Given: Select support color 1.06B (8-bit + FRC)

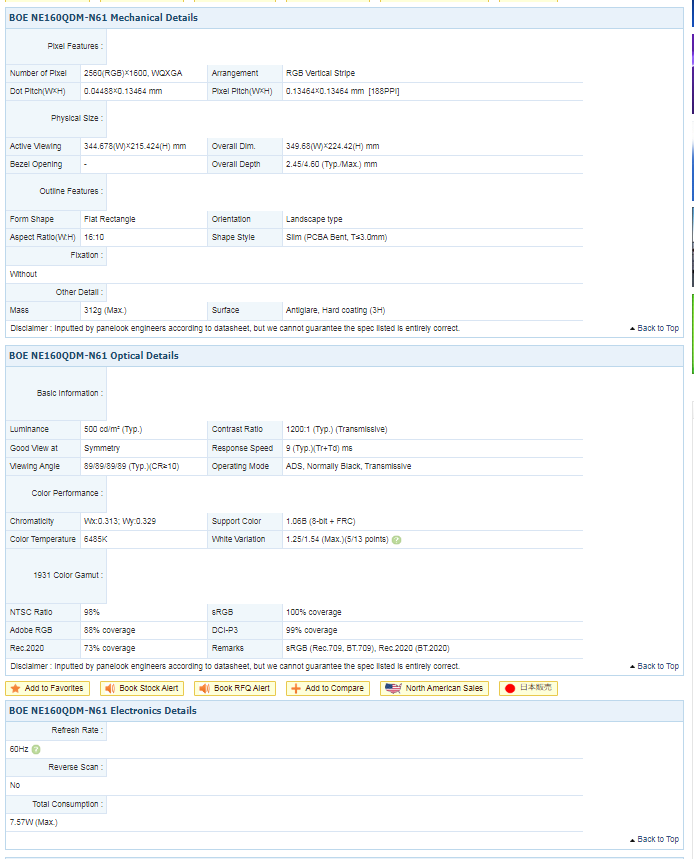Looking at the screenshot, I should [x=320, y=522].
